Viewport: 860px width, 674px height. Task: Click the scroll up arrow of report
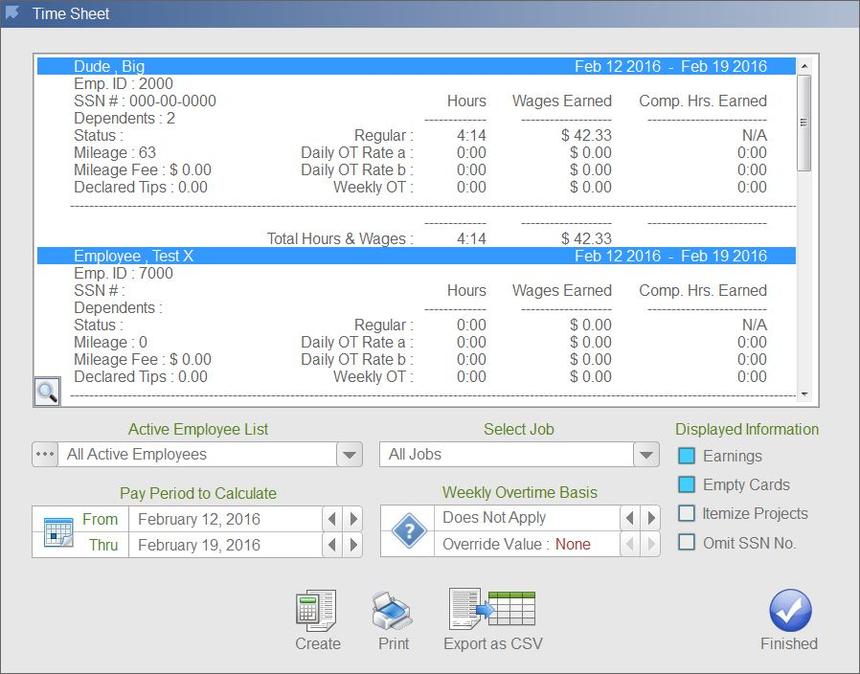coord(804,66)
